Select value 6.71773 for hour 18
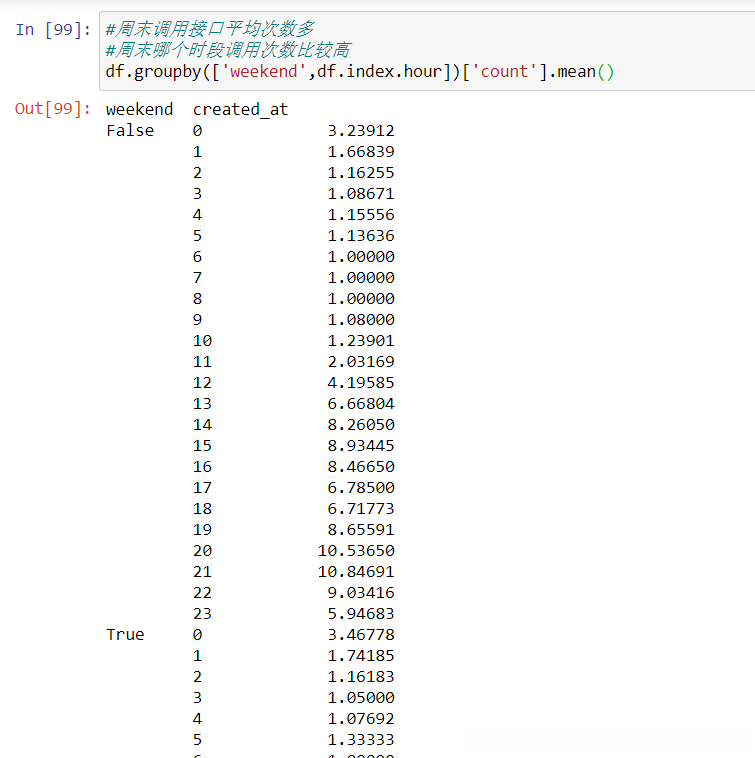 tap(361, 509)
